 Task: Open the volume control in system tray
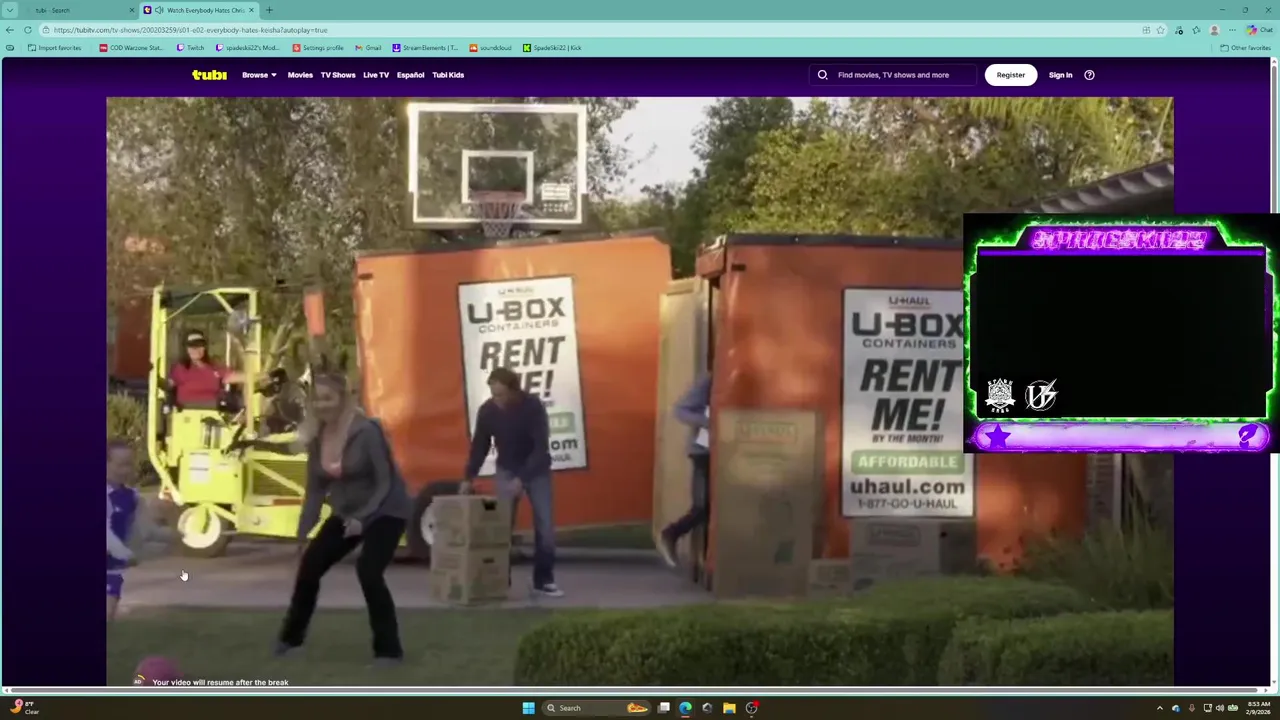pyautogui.click(x=1219, y=708)
